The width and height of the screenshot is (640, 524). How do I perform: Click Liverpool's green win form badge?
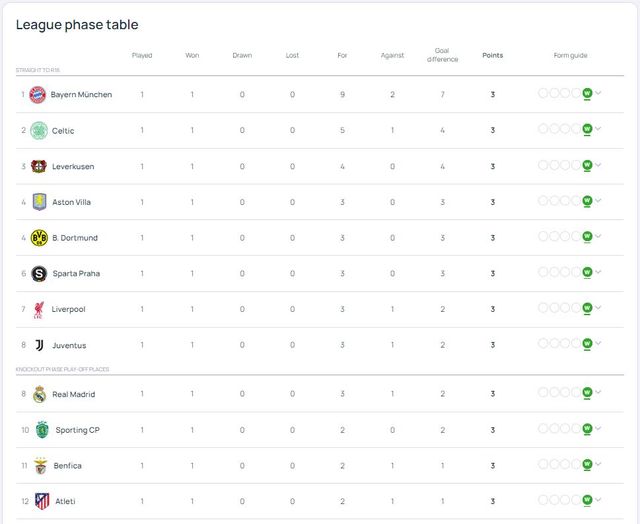click(x=587, y=308)
